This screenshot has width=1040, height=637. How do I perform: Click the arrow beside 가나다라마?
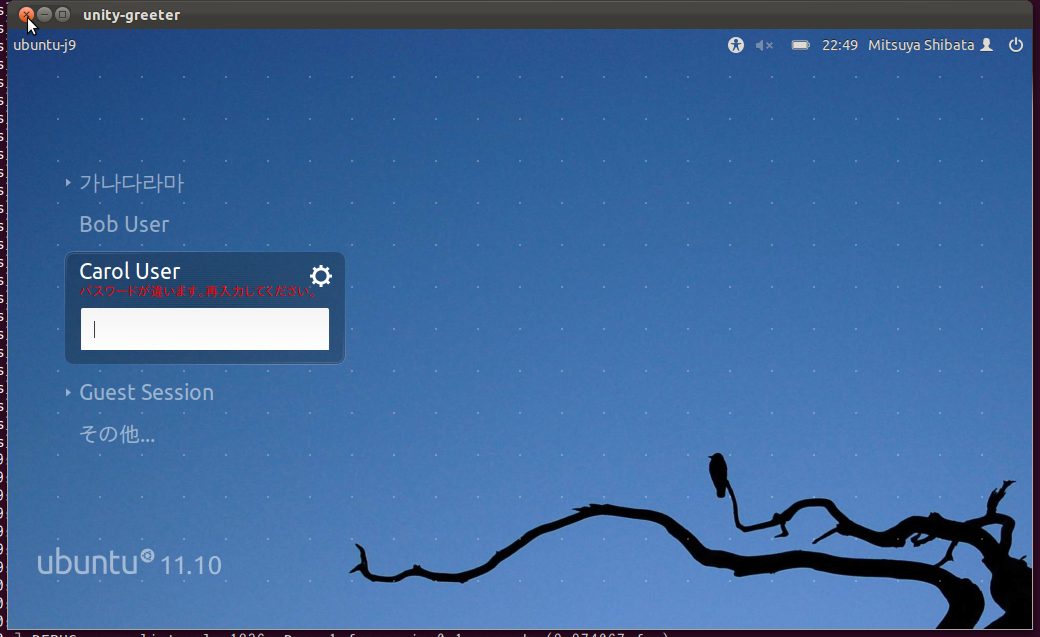(x=68, y=182)
